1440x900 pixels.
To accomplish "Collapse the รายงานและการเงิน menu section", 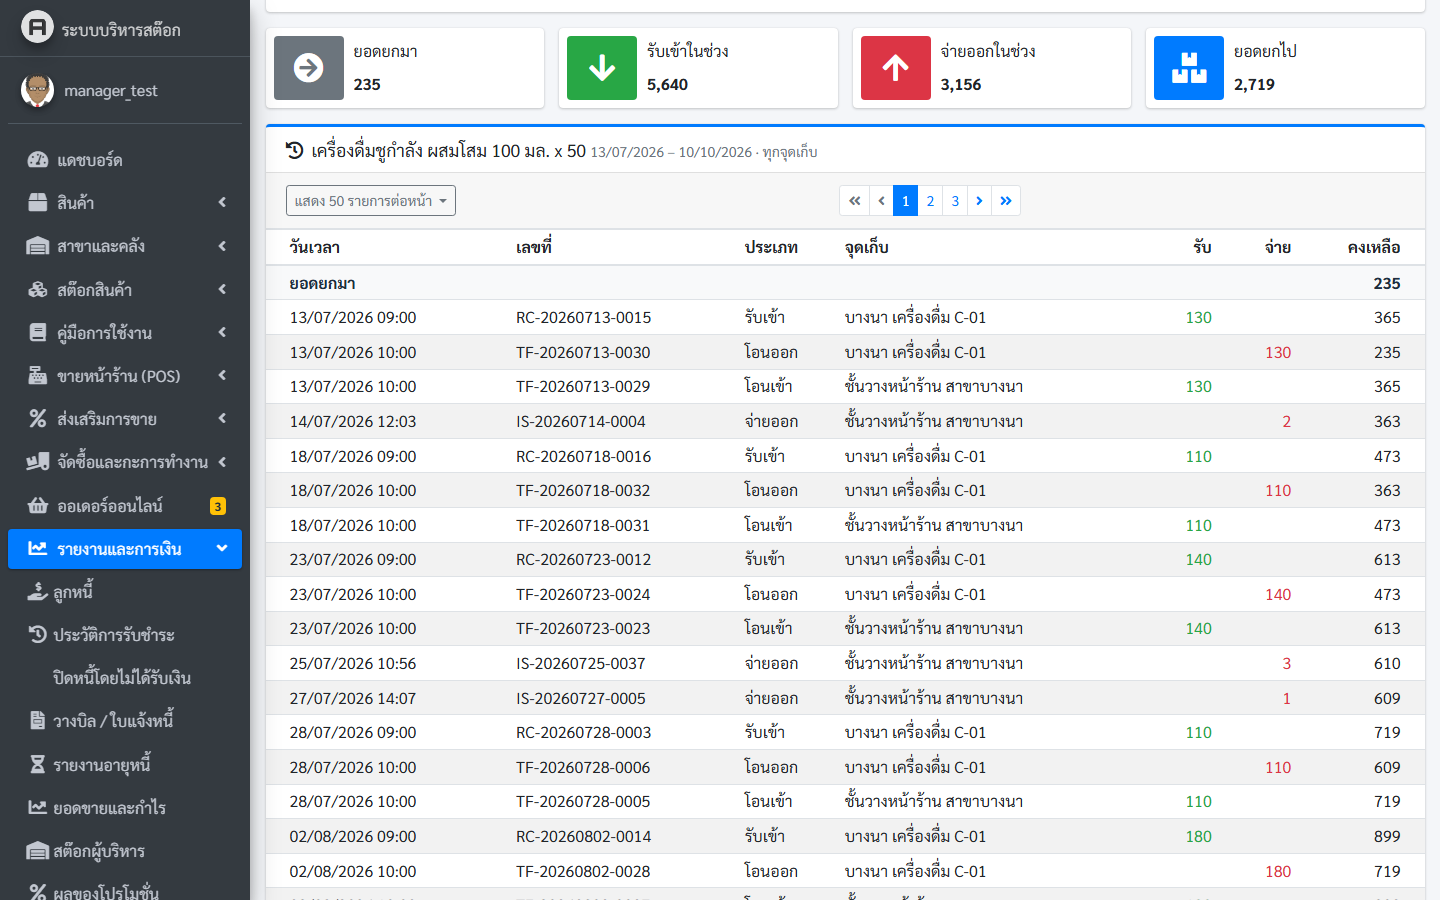I will coord(125,549).
